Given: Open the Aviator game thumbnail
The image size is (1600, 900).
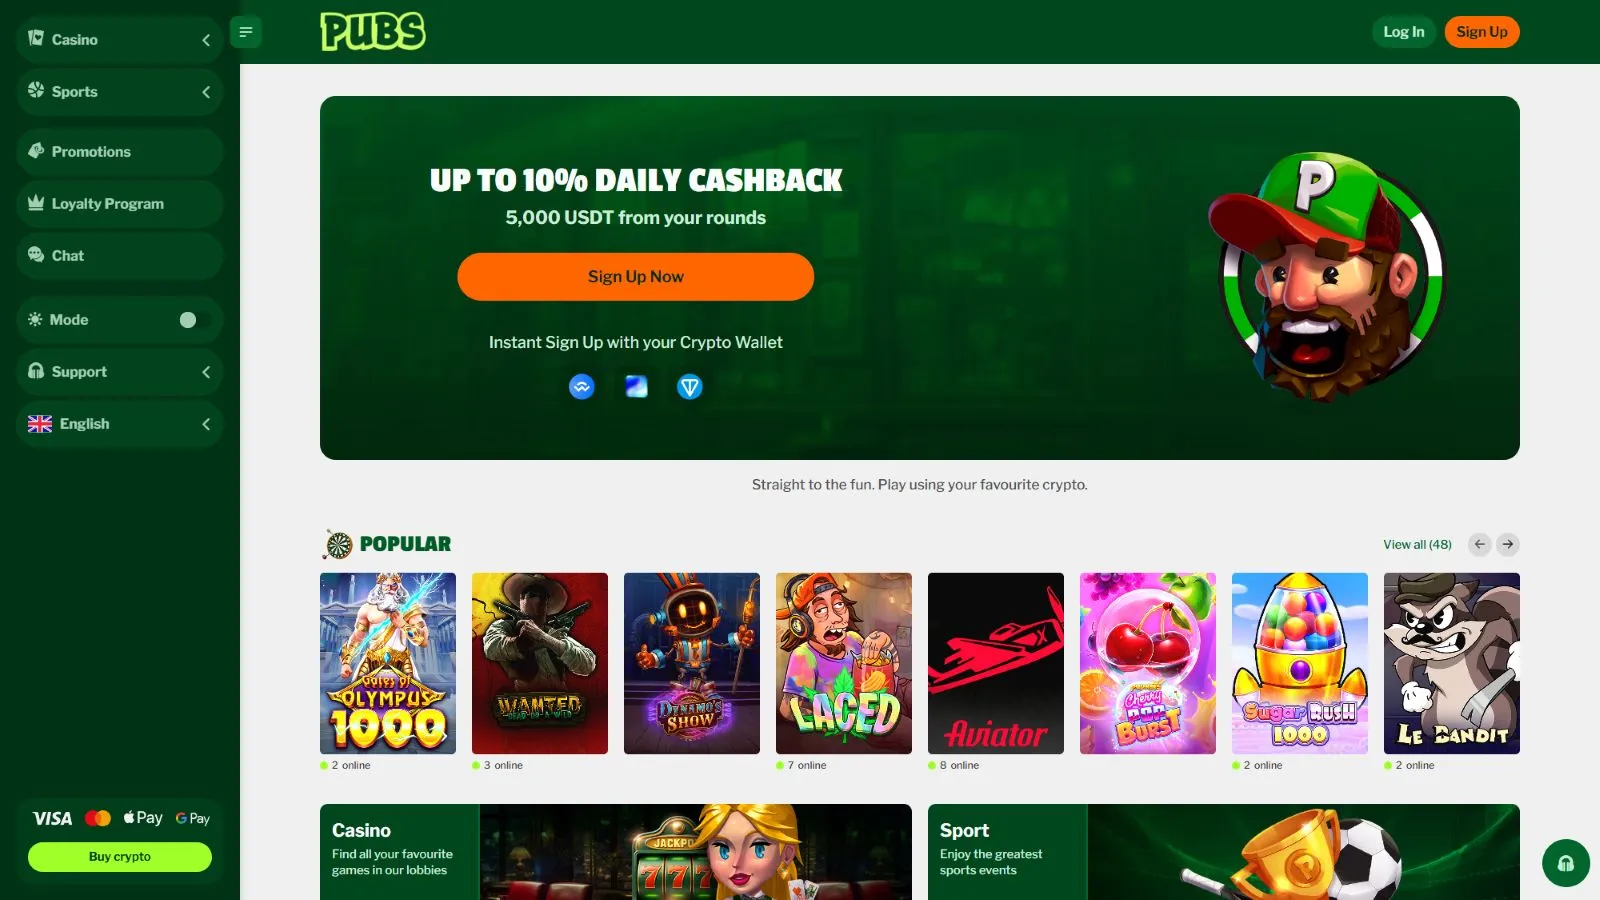Looking at the screenshot, I should click(x=996, y=663).
